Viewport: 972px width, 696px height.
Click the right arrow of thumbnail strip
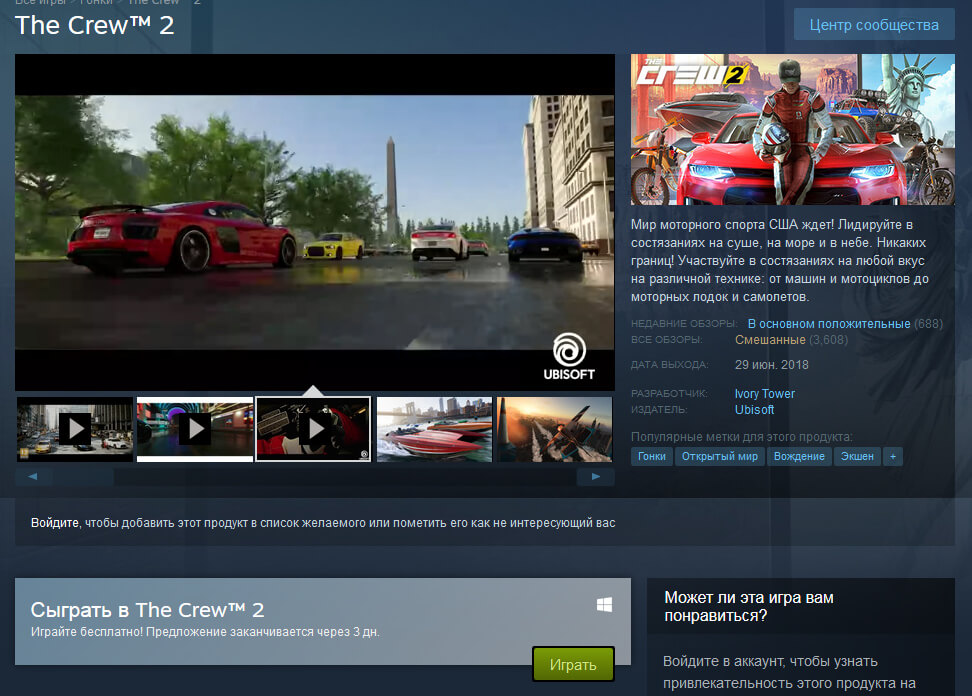click(596, 477)
